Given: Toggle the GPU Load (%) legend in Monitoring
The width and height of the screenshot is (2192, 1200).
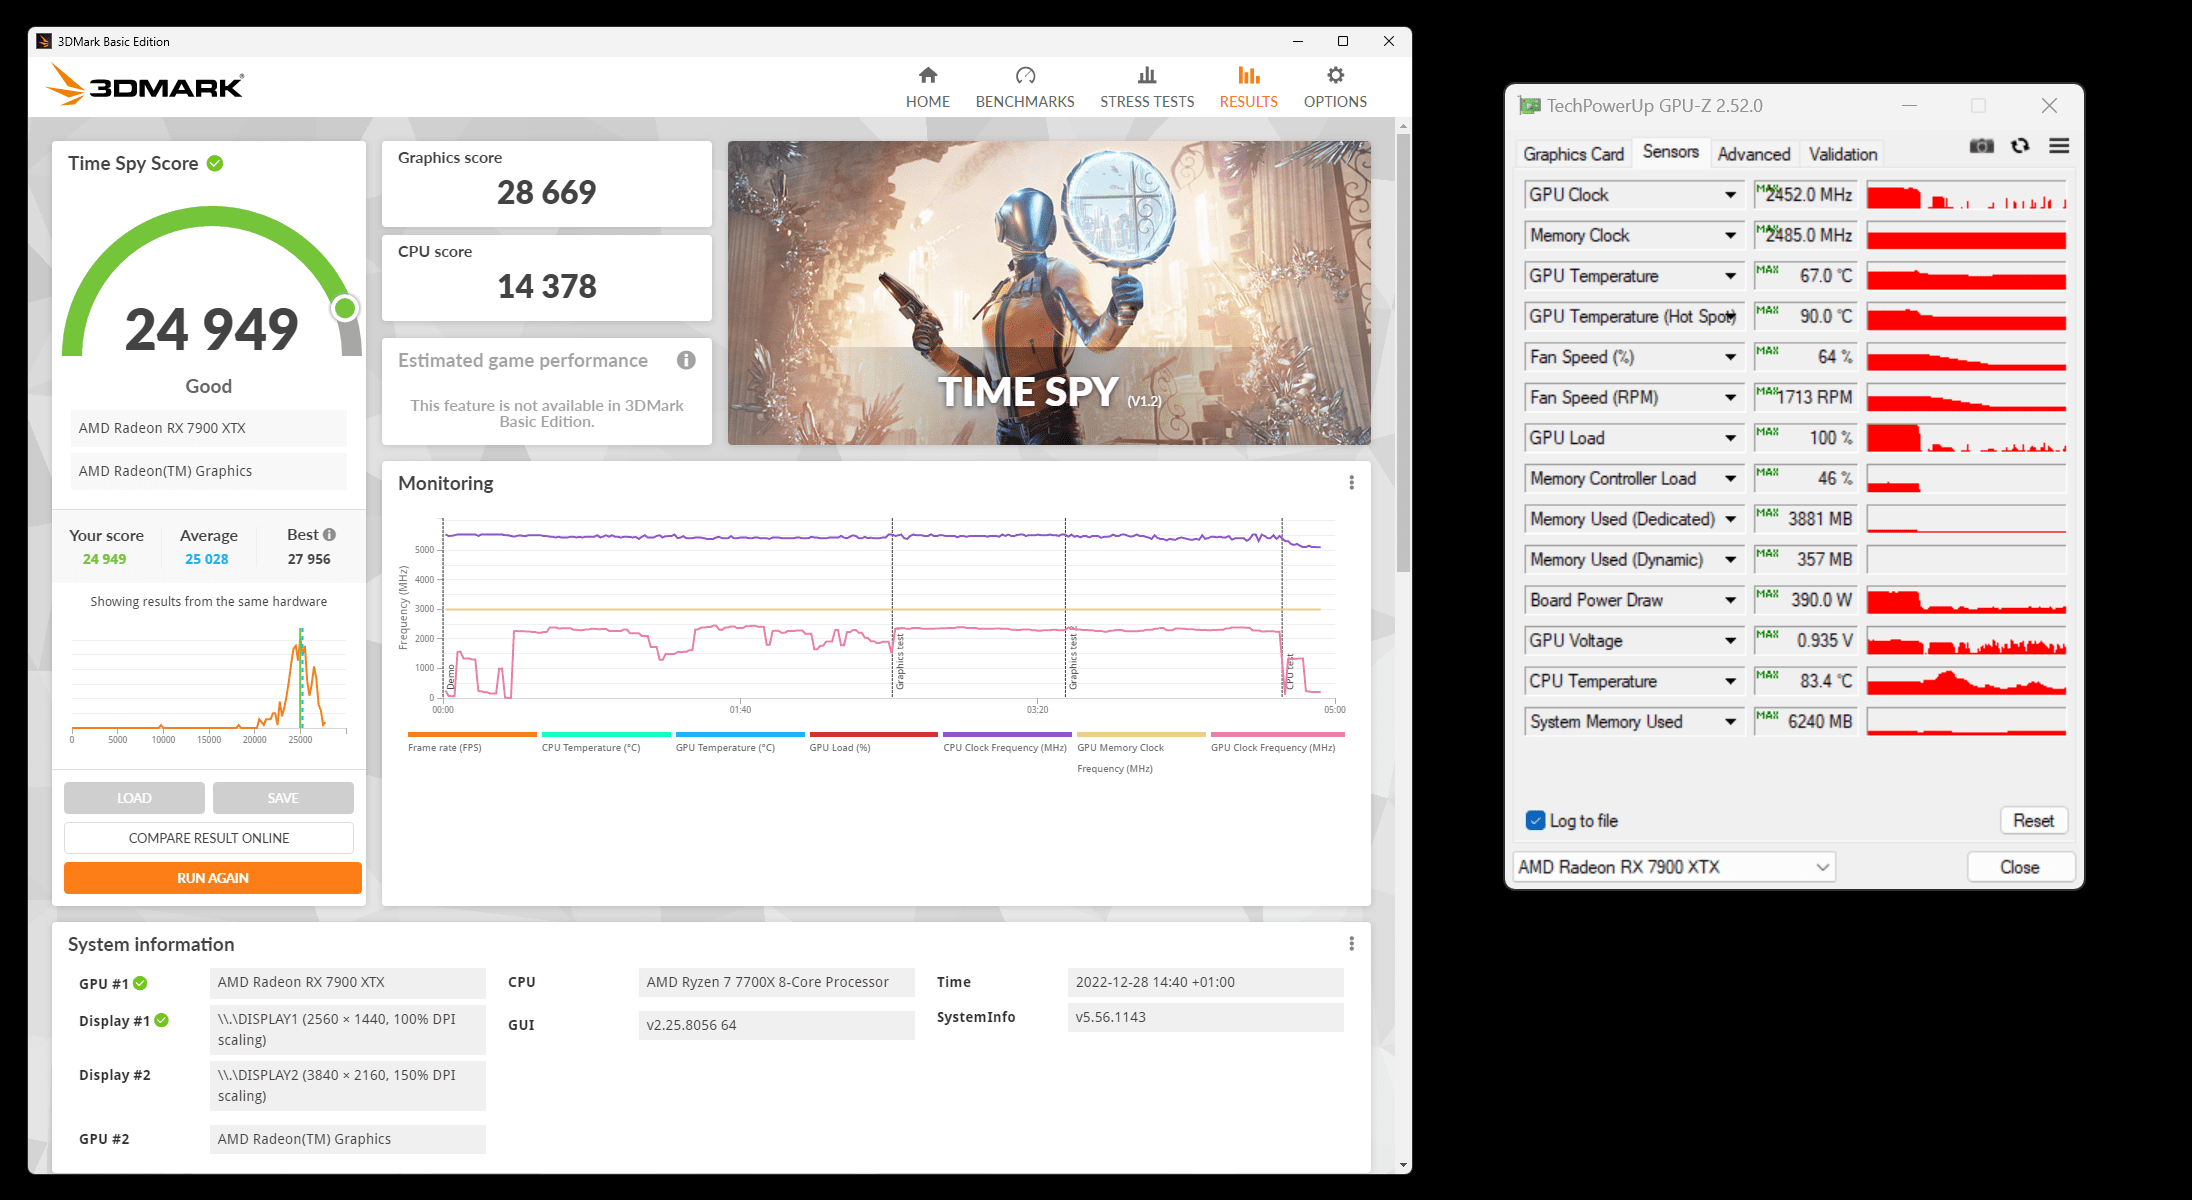Looking at the screenshot, I should click(x=873, y=742).
